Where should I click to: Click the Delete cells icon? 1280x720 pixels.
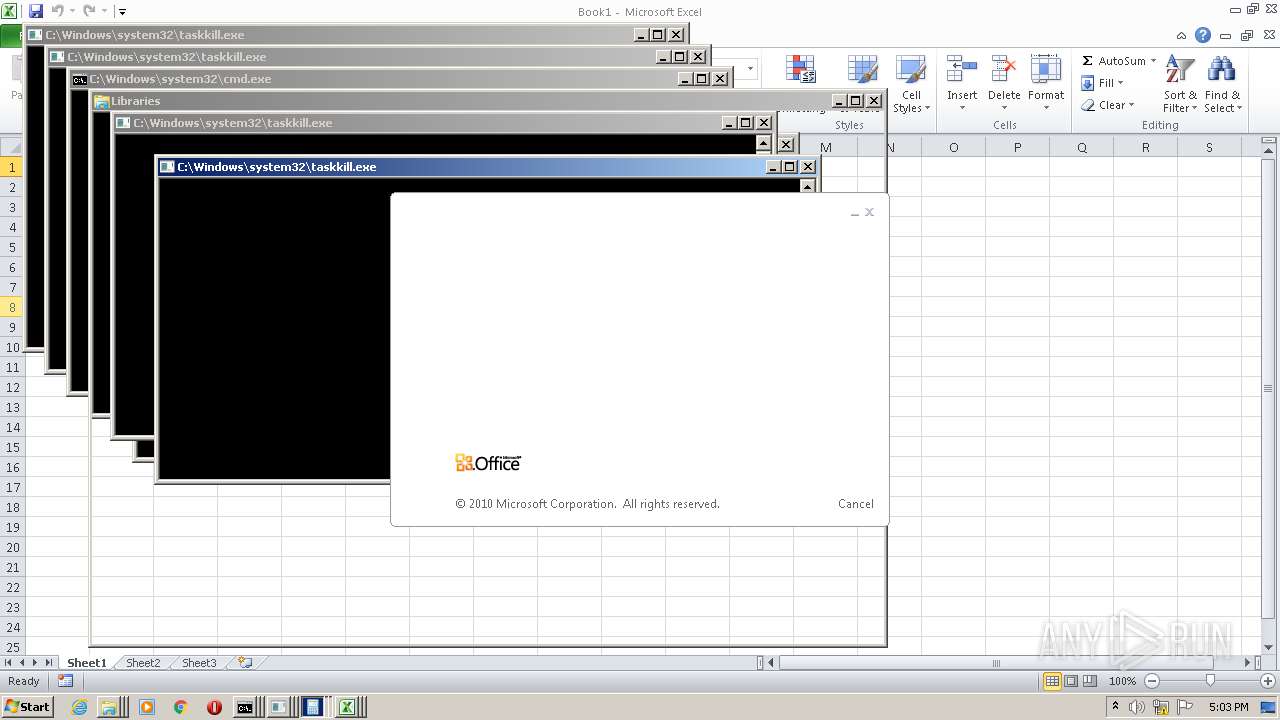[1003, 70]
